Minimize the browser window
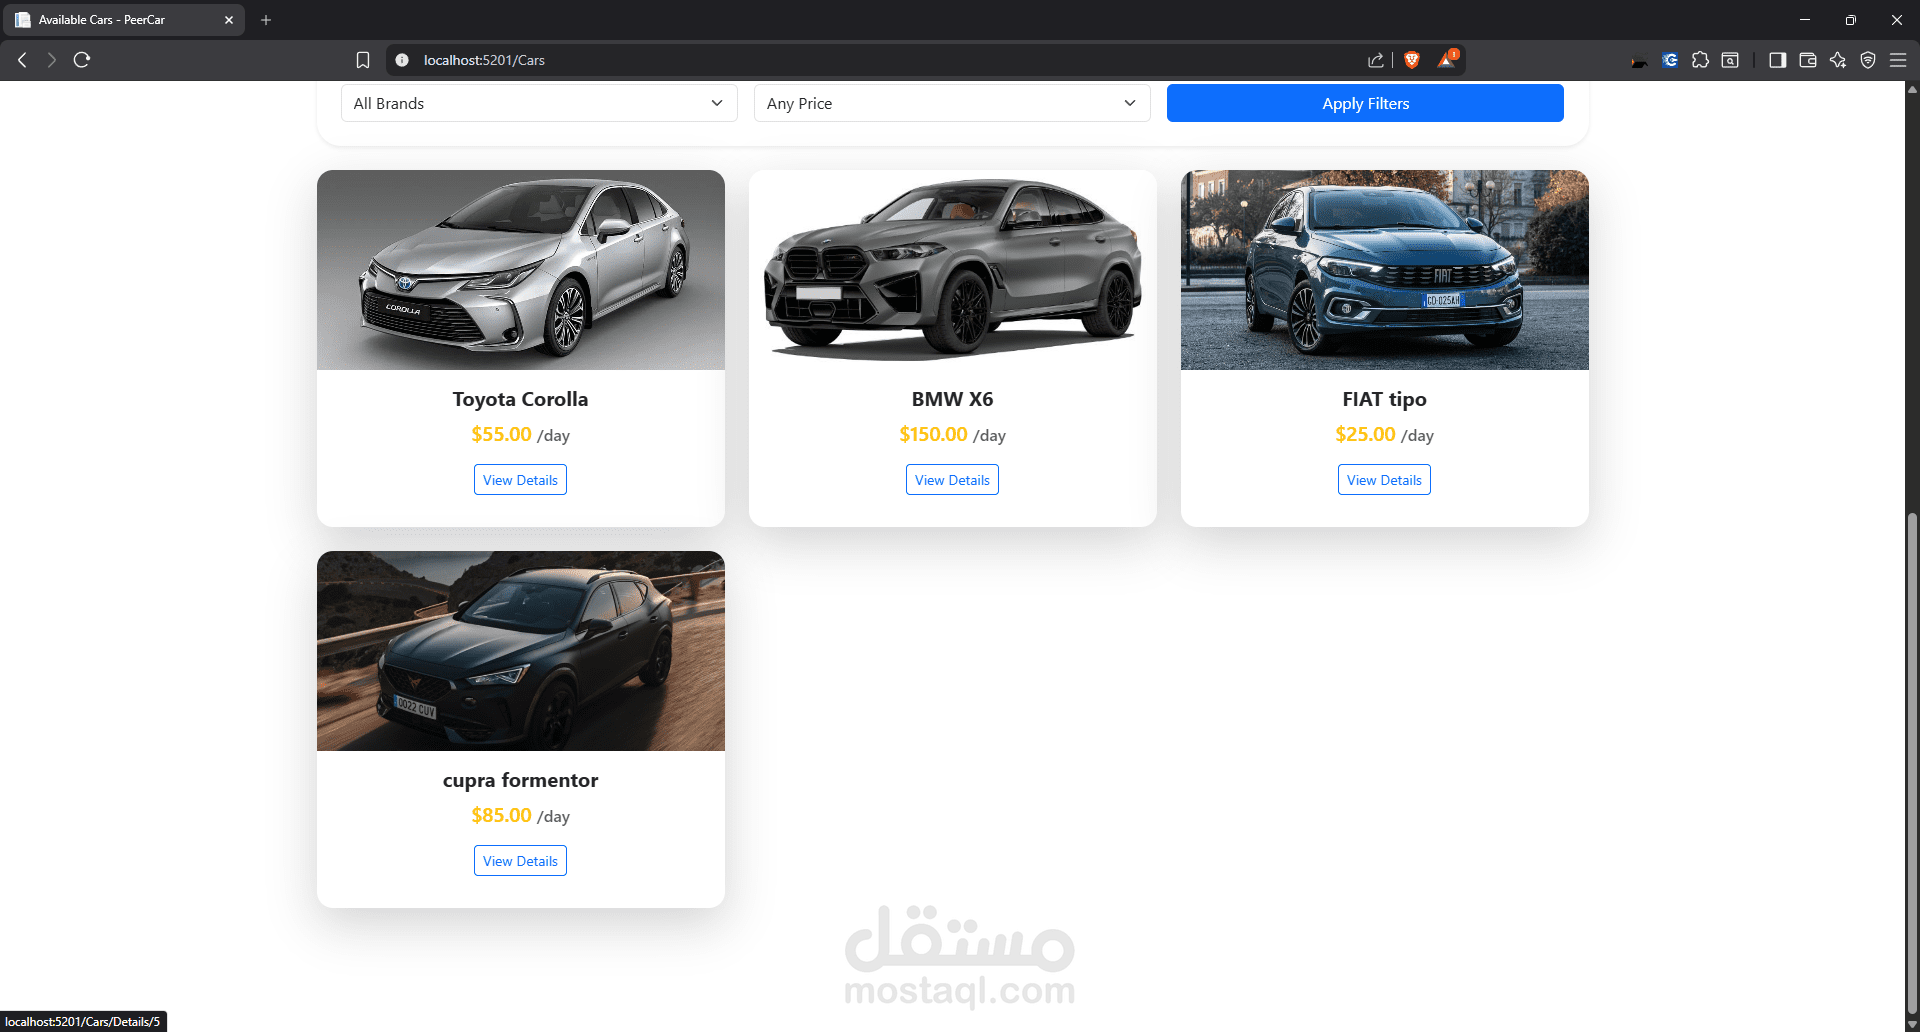The width and height of the screenshot is (1920, 1032). coord(1805,20)
